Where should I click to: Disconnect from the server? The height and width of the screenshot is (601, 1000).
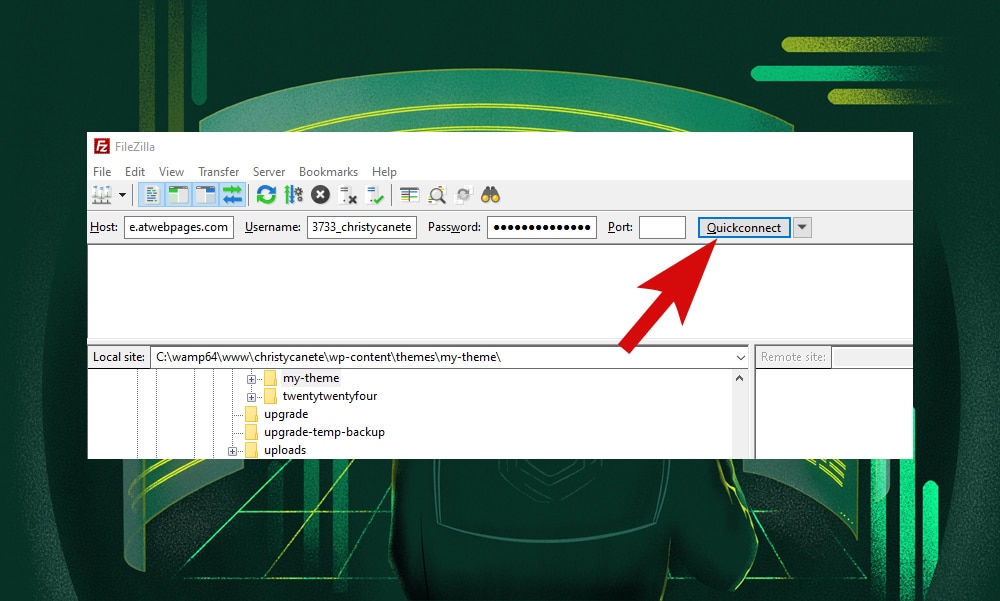click(x=347, y=195)
